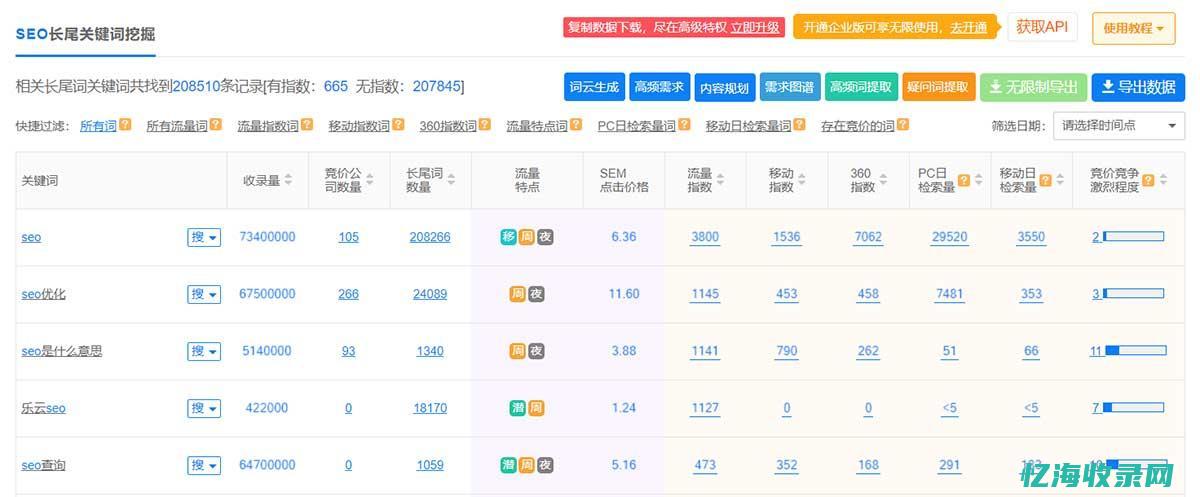Click the 词云生成 button
This screenshot has height=497, width=1200.
click(x=595, y=87)
